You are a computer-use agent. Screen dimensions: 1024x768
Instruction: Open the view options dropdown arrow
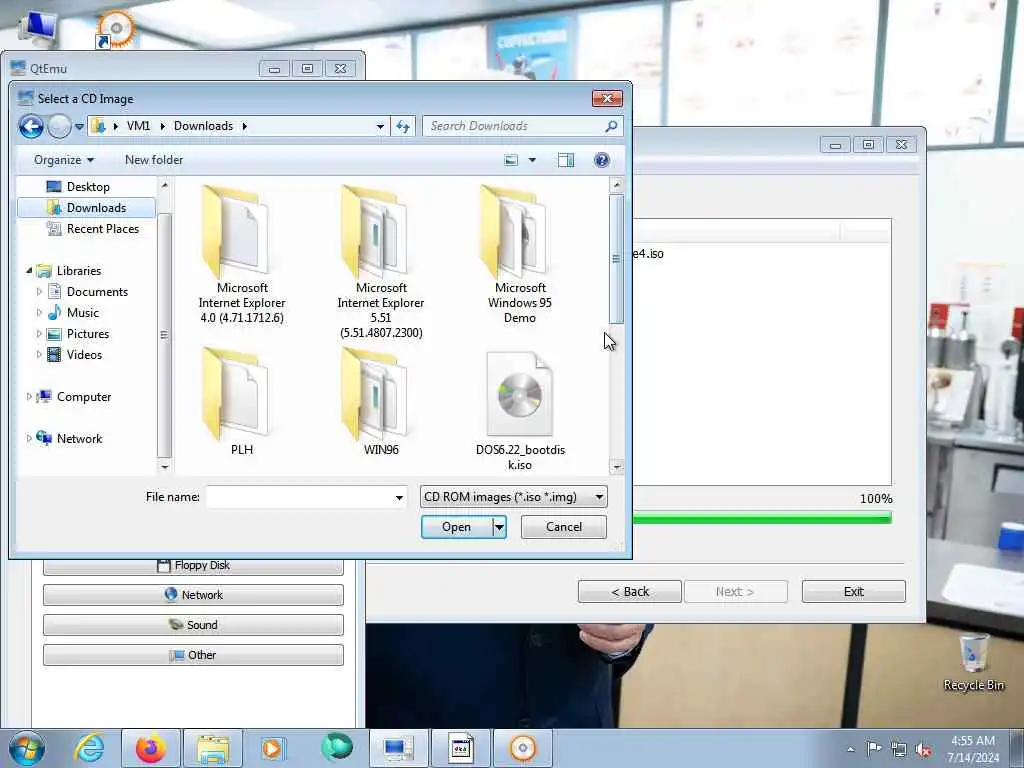pos(532,160)
